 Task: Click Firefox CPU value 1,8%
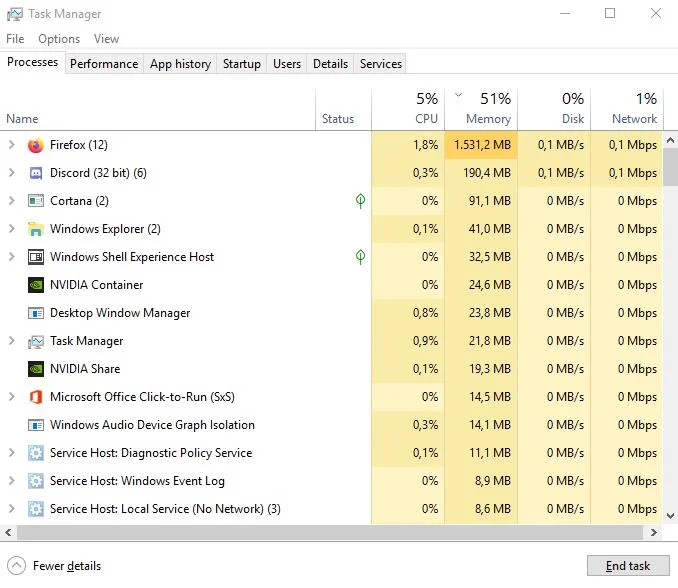(x=408, y=145)
